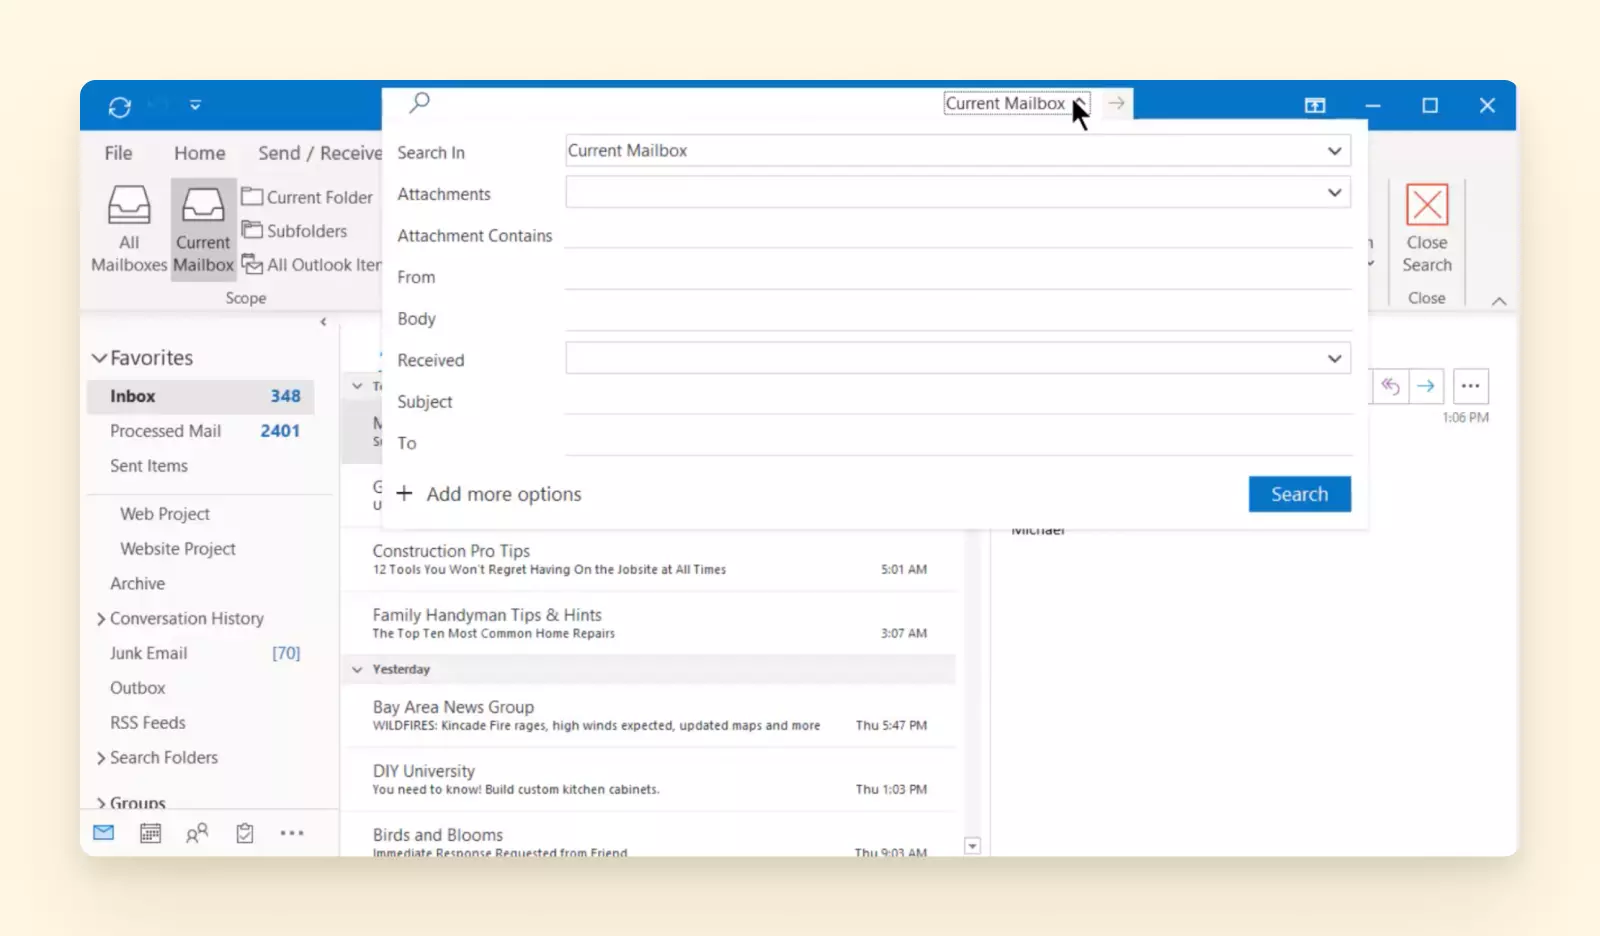The width and height of the screenshot is (1600, 936).
Task: Expand the Conversation History folder
Action: coord(101,619)
